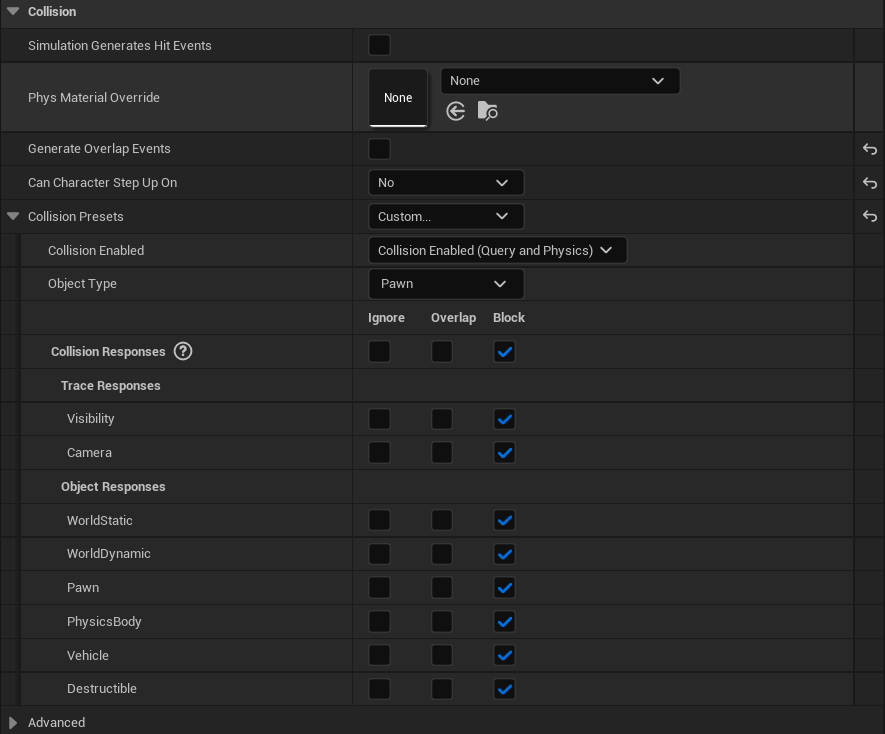Open the Collision Enabled dropdown
The height and width of the screenshot is (734, 885).
497,250
